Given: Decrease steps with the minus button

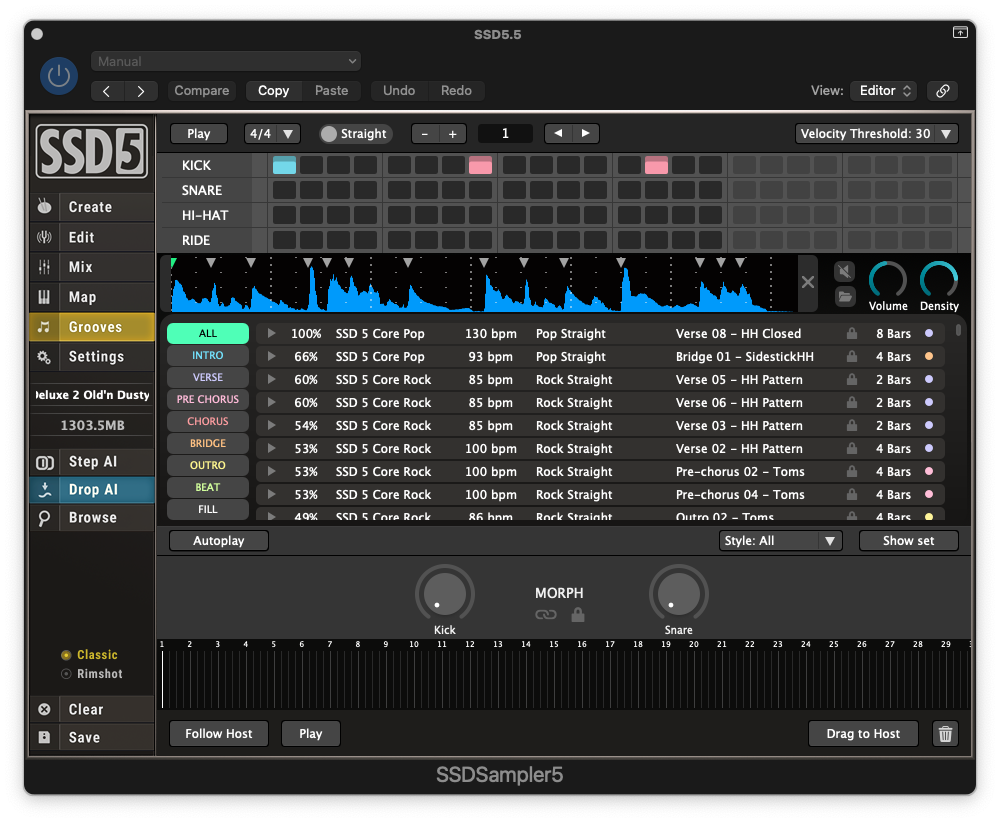Looking at the screenshot, I should pyautogui.click(x=425, y=133).
